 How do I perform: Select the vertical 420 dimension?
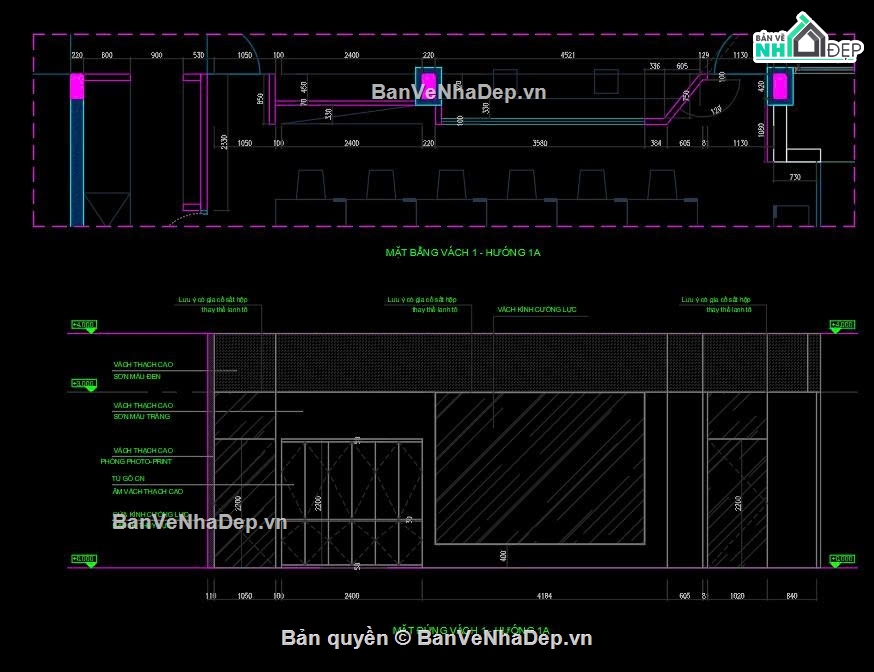coord(761,86)
